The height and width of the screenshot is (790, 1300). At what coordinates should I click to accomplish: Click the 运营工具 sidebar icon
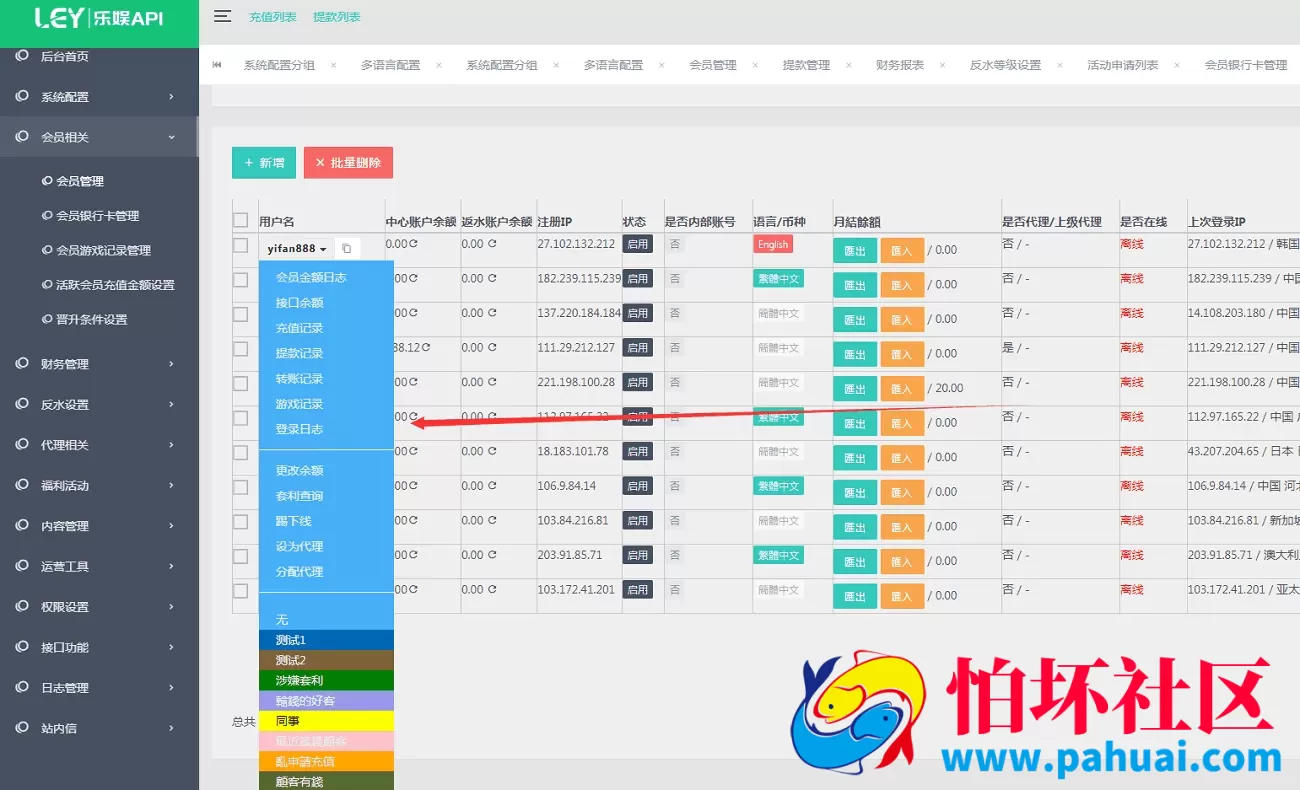pyautogui.click(x=22, y=566)
